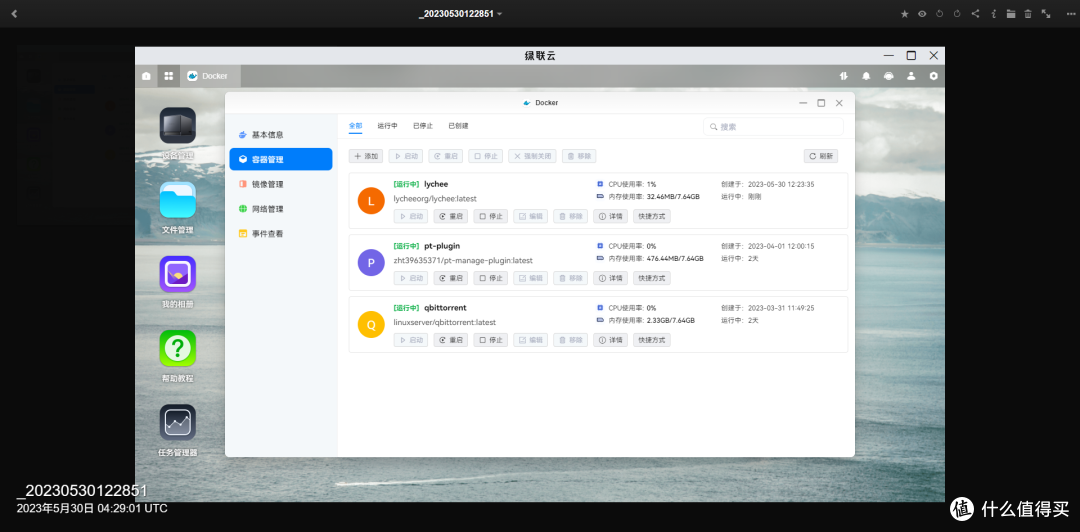Image resolution: width=1080 pixels, height=532 pixels.
Task: Stop the qbittorrent container with 停止
Action: pyautogui.click(x=490, y=340)
